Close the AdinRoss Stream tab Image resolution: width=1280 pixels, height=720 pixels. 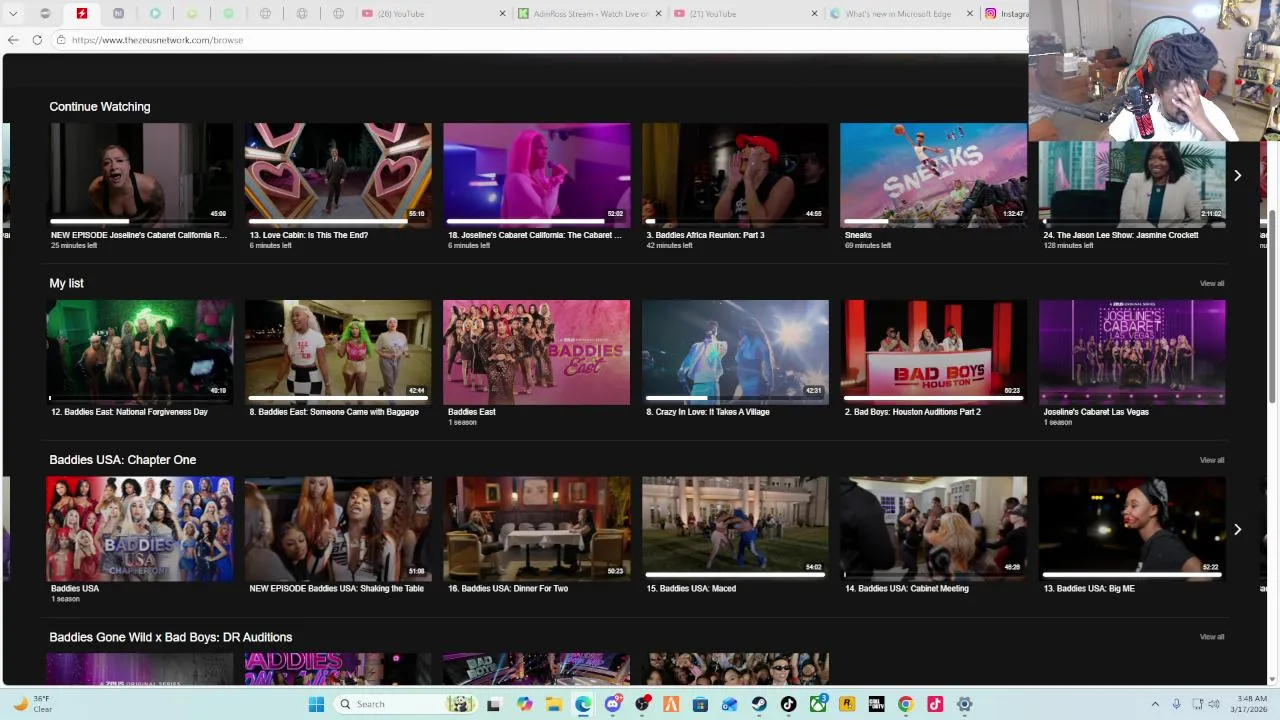point(659,14)
